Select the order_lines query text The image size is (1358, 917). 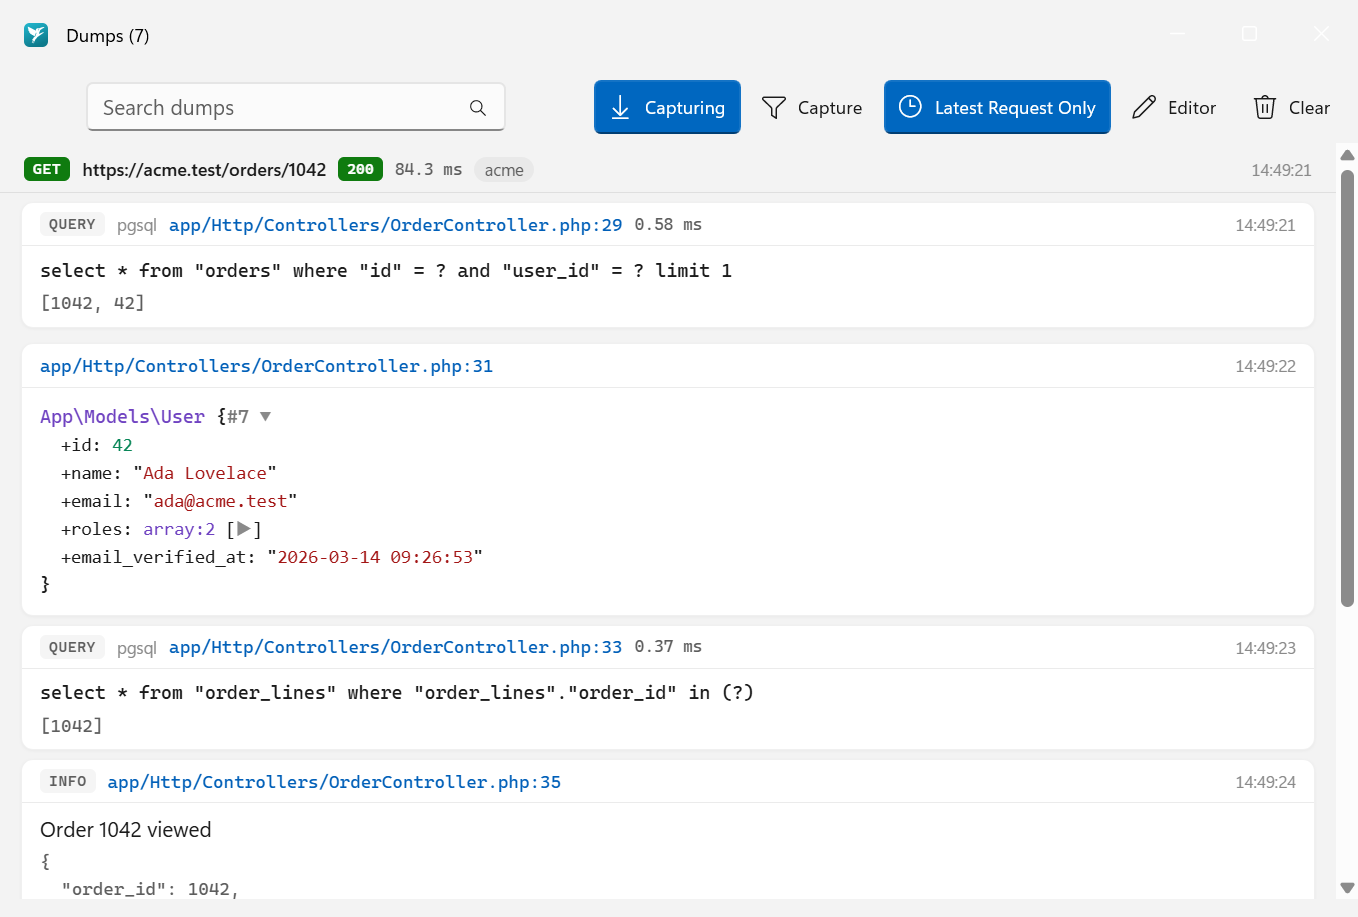[x=397, y=693]
